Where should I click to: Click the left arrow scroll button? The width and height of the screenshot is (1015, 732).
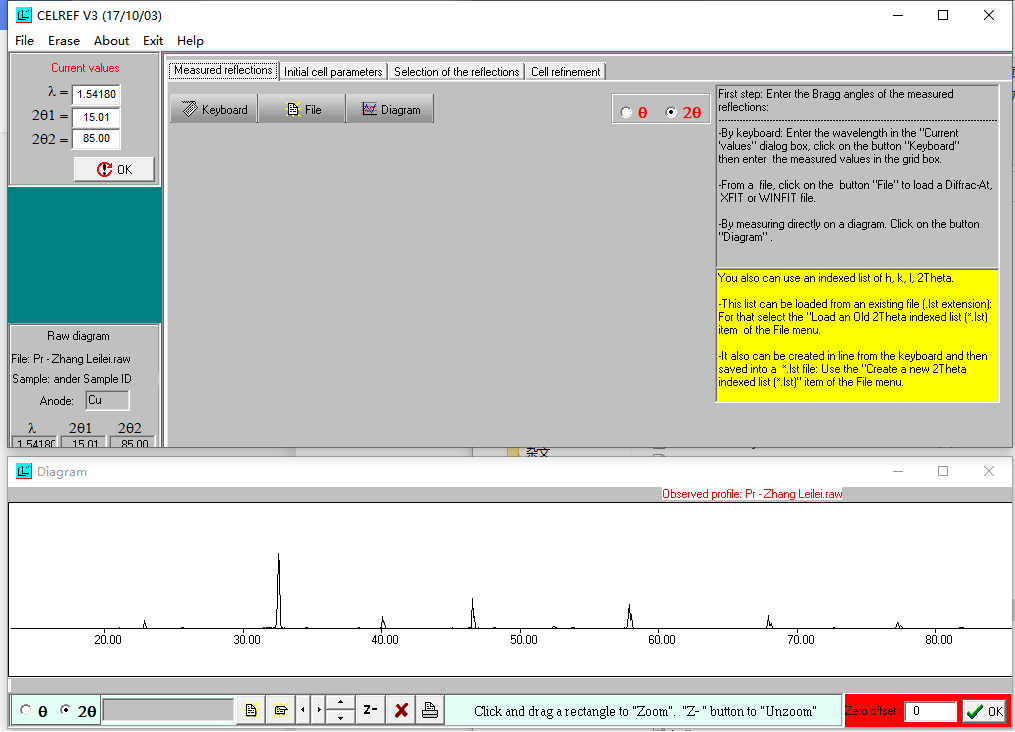tap(304, 710)
